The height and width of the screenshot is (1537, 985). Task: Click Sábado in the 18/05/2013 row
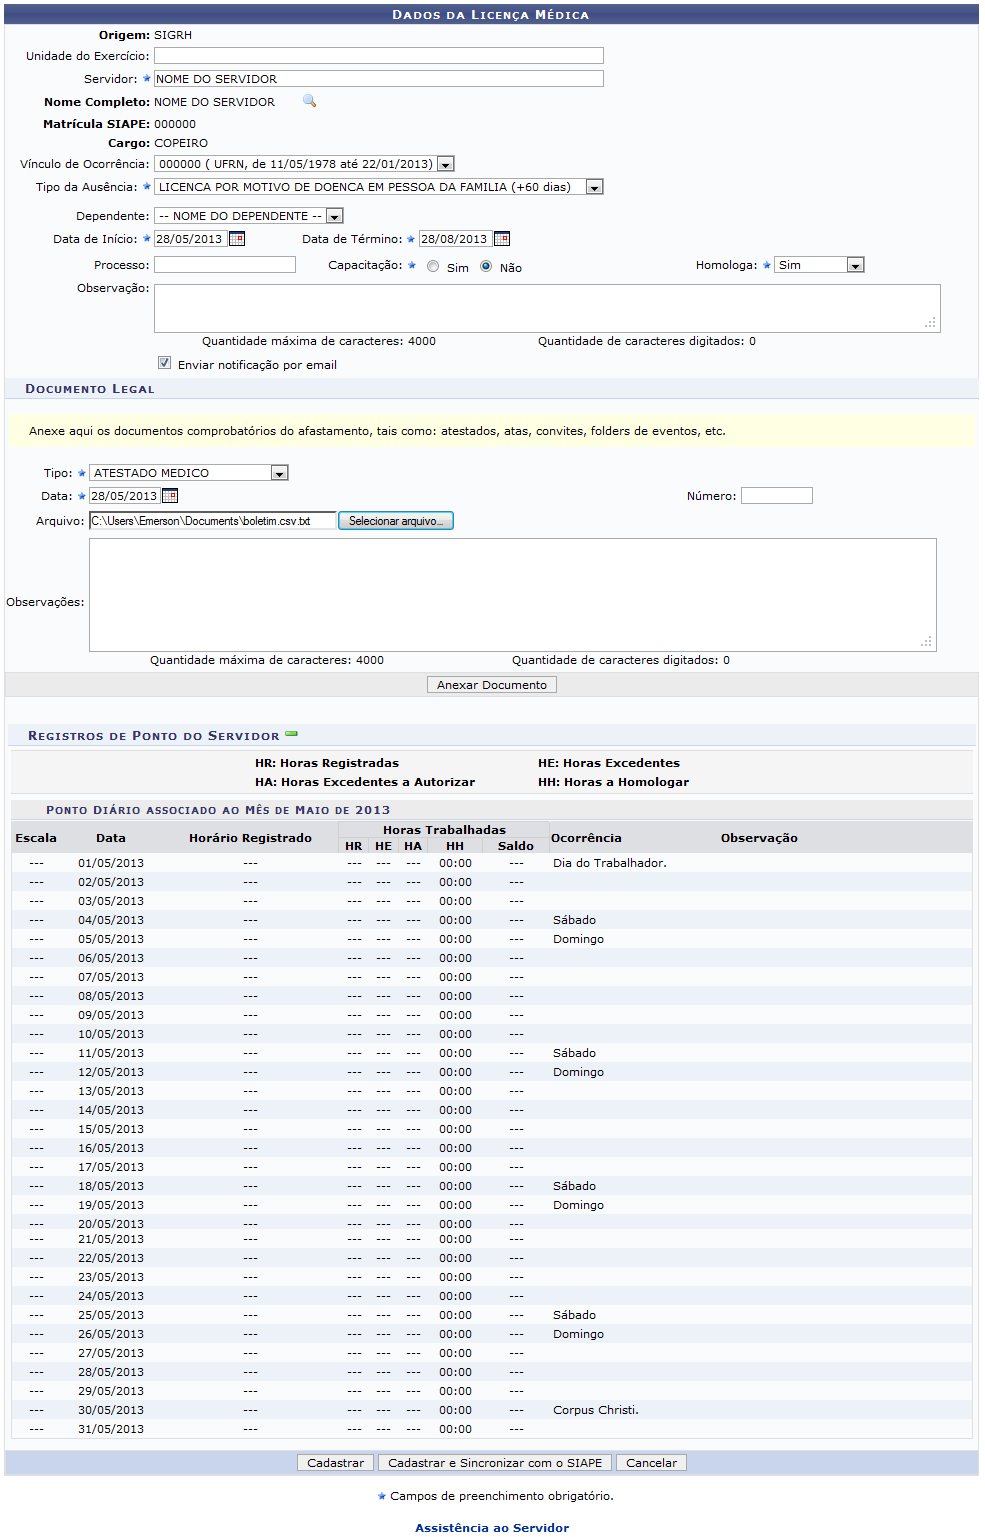click(x=574, y=1186)
